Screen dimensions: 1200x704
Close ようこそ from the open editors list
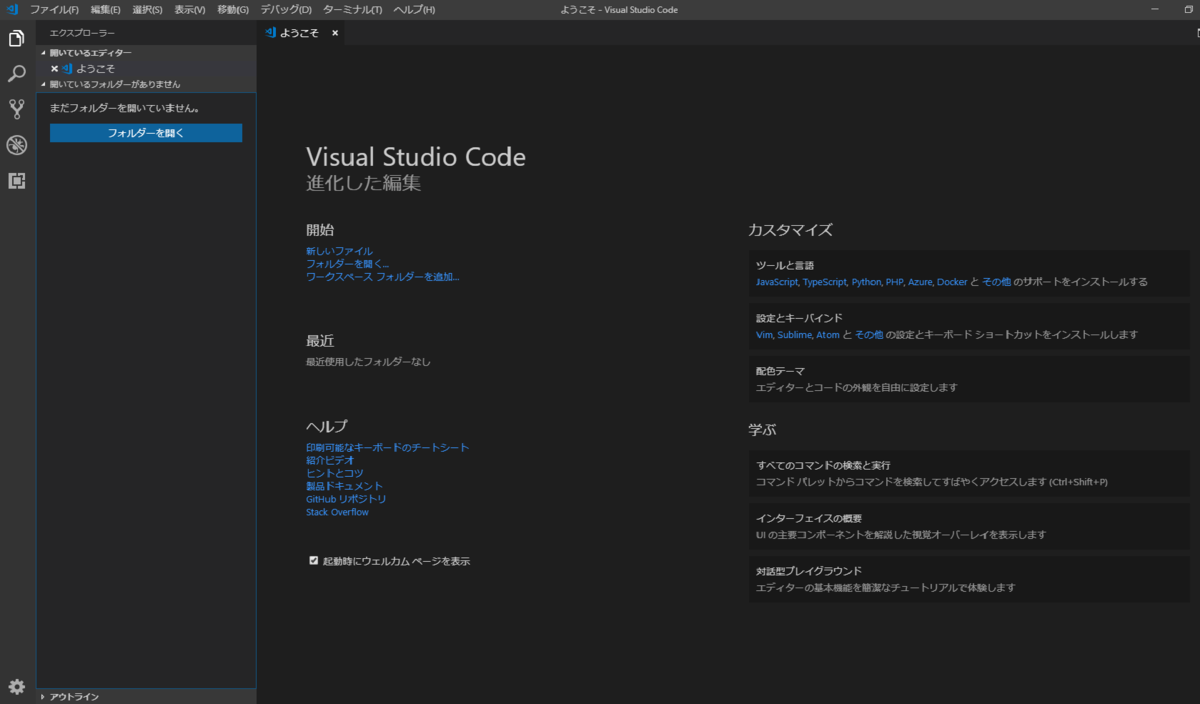55,68
